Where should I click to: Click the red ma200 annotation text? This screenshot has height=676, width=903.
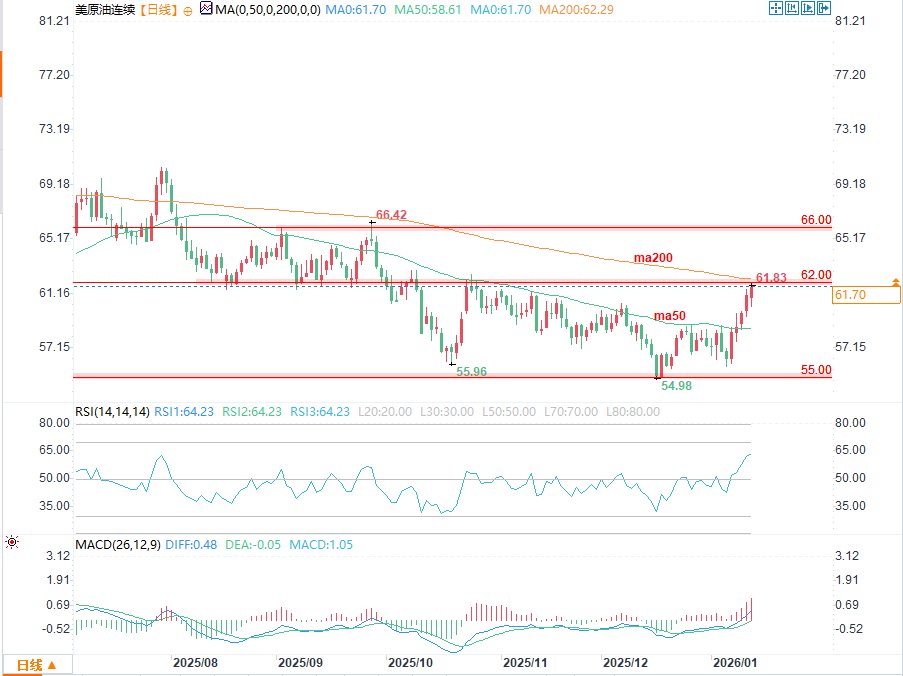[x=653, y=258]
